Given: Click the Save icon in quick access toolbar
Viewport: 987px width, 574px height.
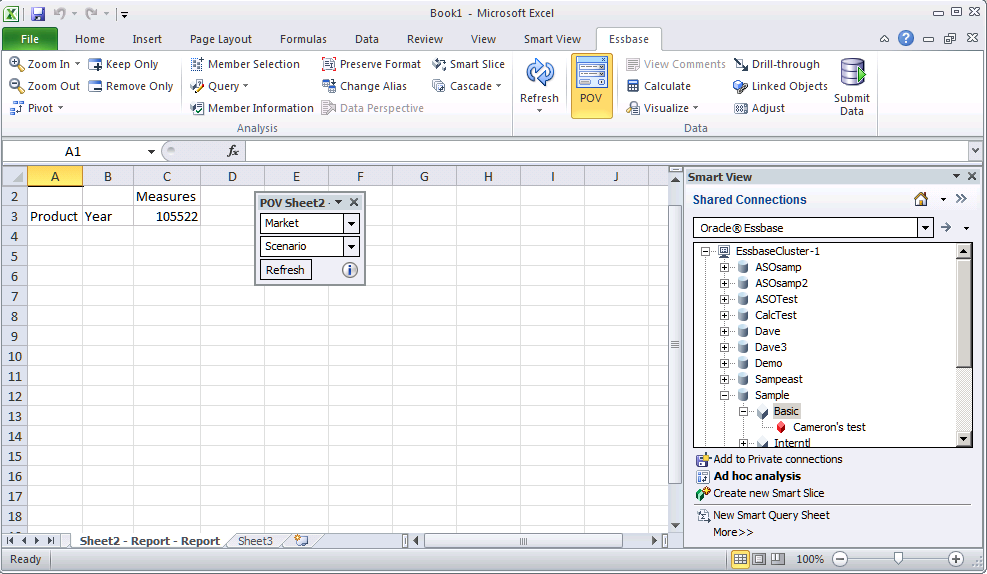Looking at the screenshot, I should pyautogui.click(x=38, y=13).
